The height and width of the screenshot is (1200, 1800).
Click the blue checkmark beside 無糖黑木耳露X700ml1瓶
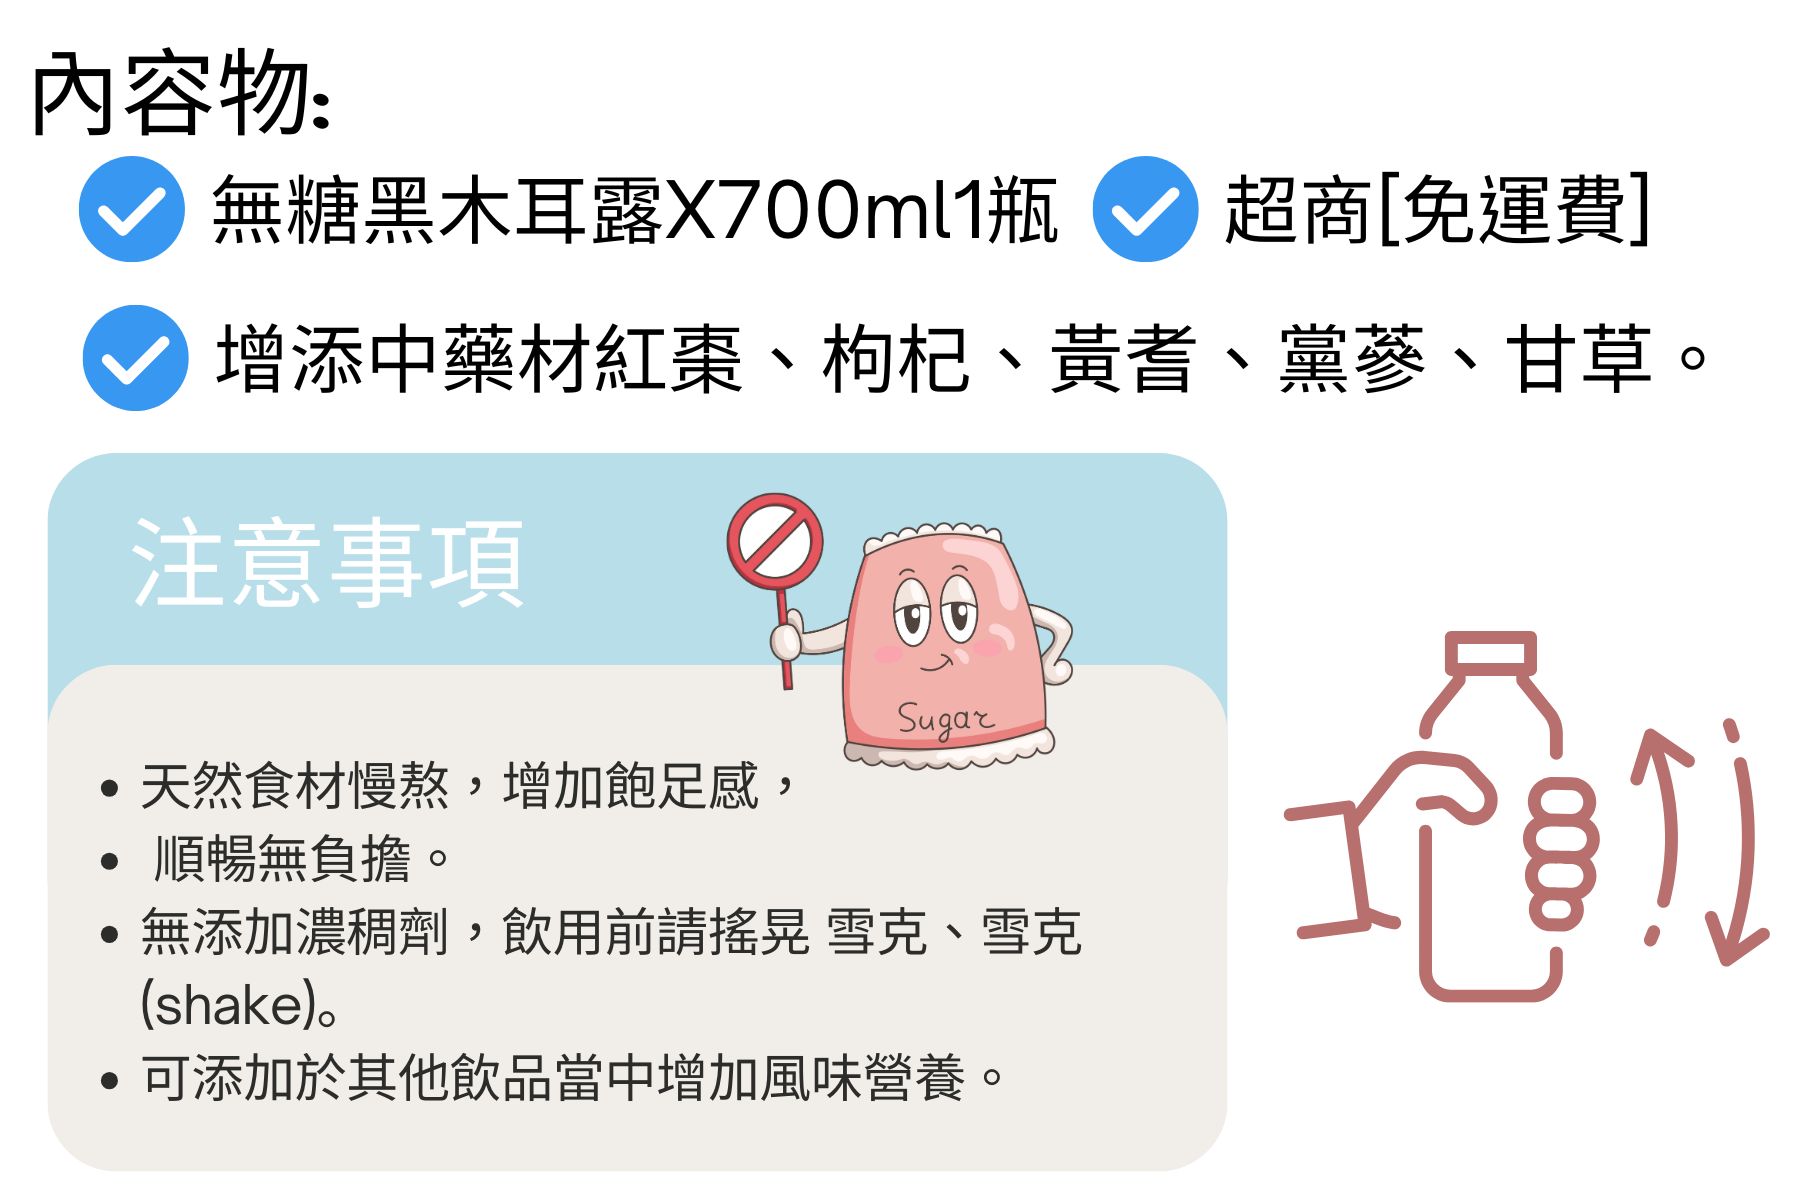pyautogui.click(x=131, y=209)
